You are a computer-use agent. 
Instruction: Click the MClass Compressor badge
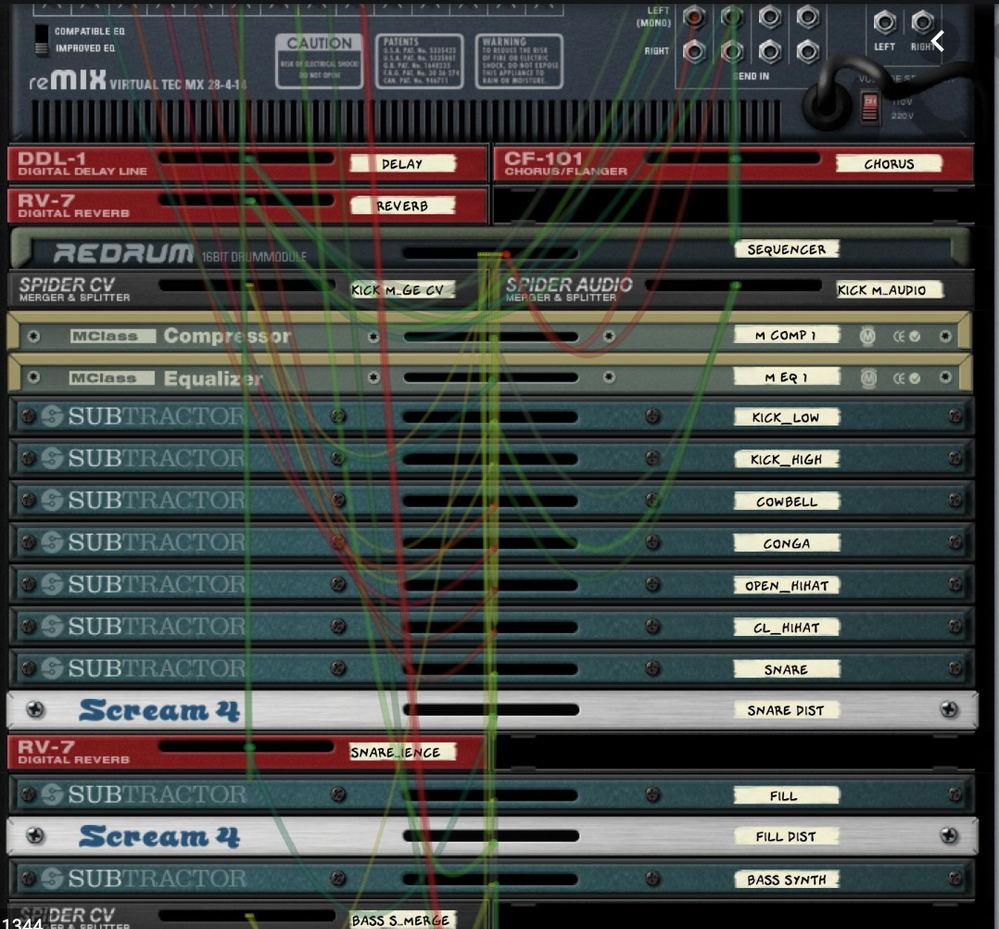(113, 336)
